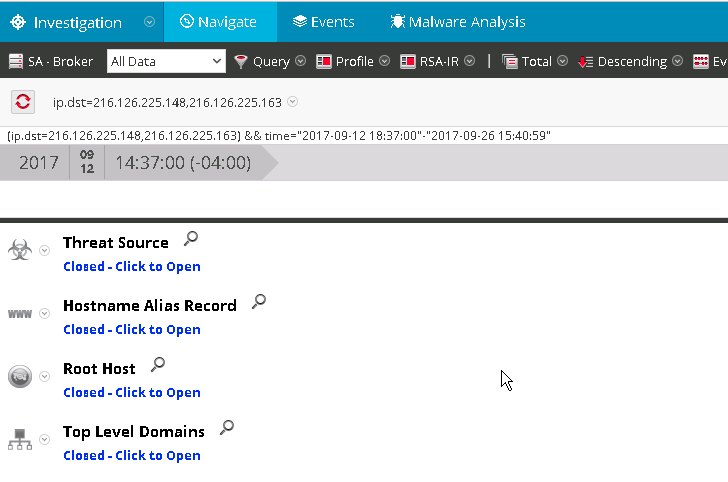Click the Top Level Domains network icon

tap(20, 439)
